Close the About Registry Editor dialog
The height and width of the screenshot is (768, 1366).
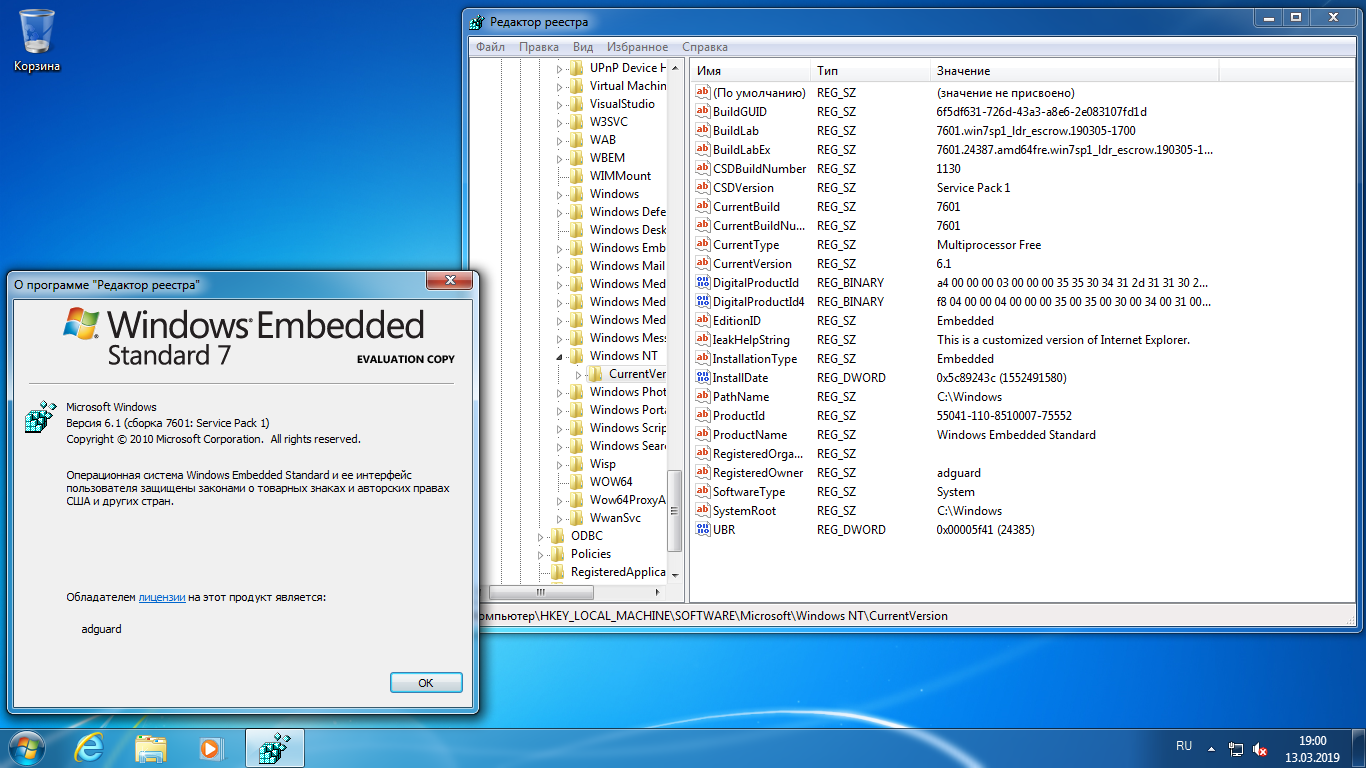[448, 281]
